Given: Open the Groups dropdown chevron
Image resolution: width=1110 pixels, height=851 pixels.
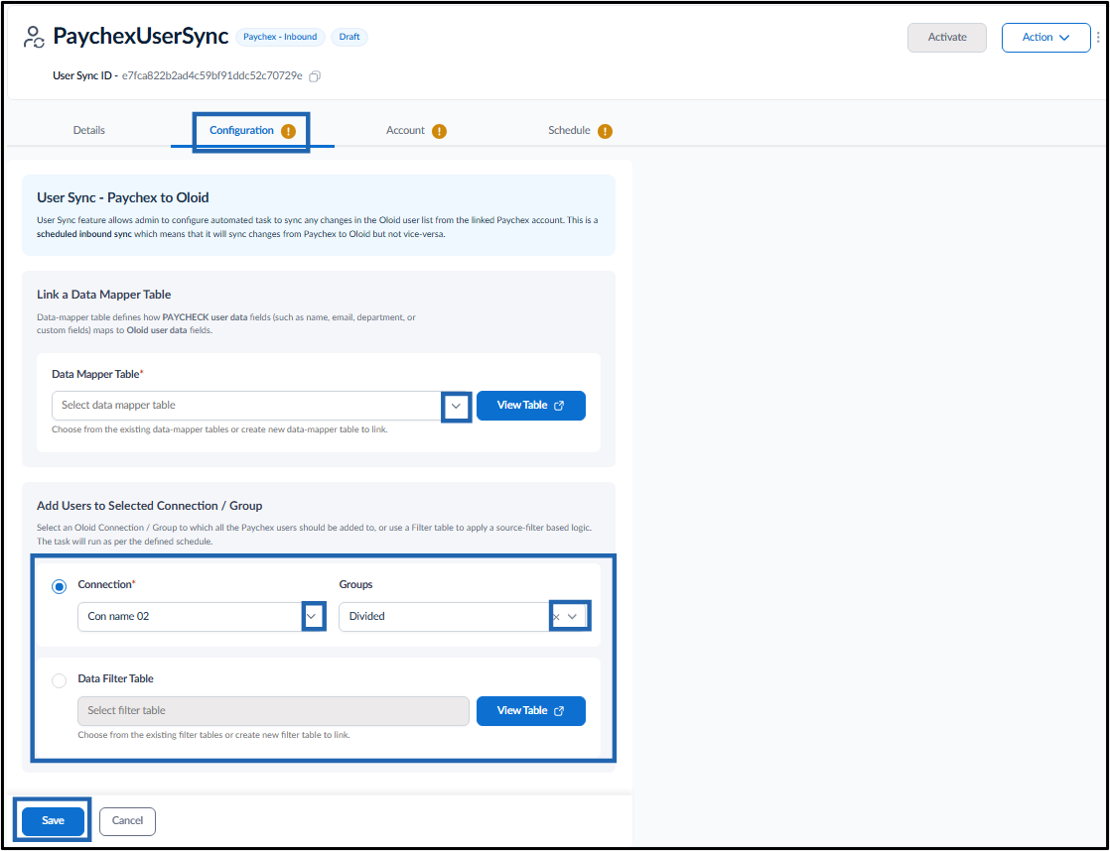Looking at the screenshot, I should (x=573, y=617).
